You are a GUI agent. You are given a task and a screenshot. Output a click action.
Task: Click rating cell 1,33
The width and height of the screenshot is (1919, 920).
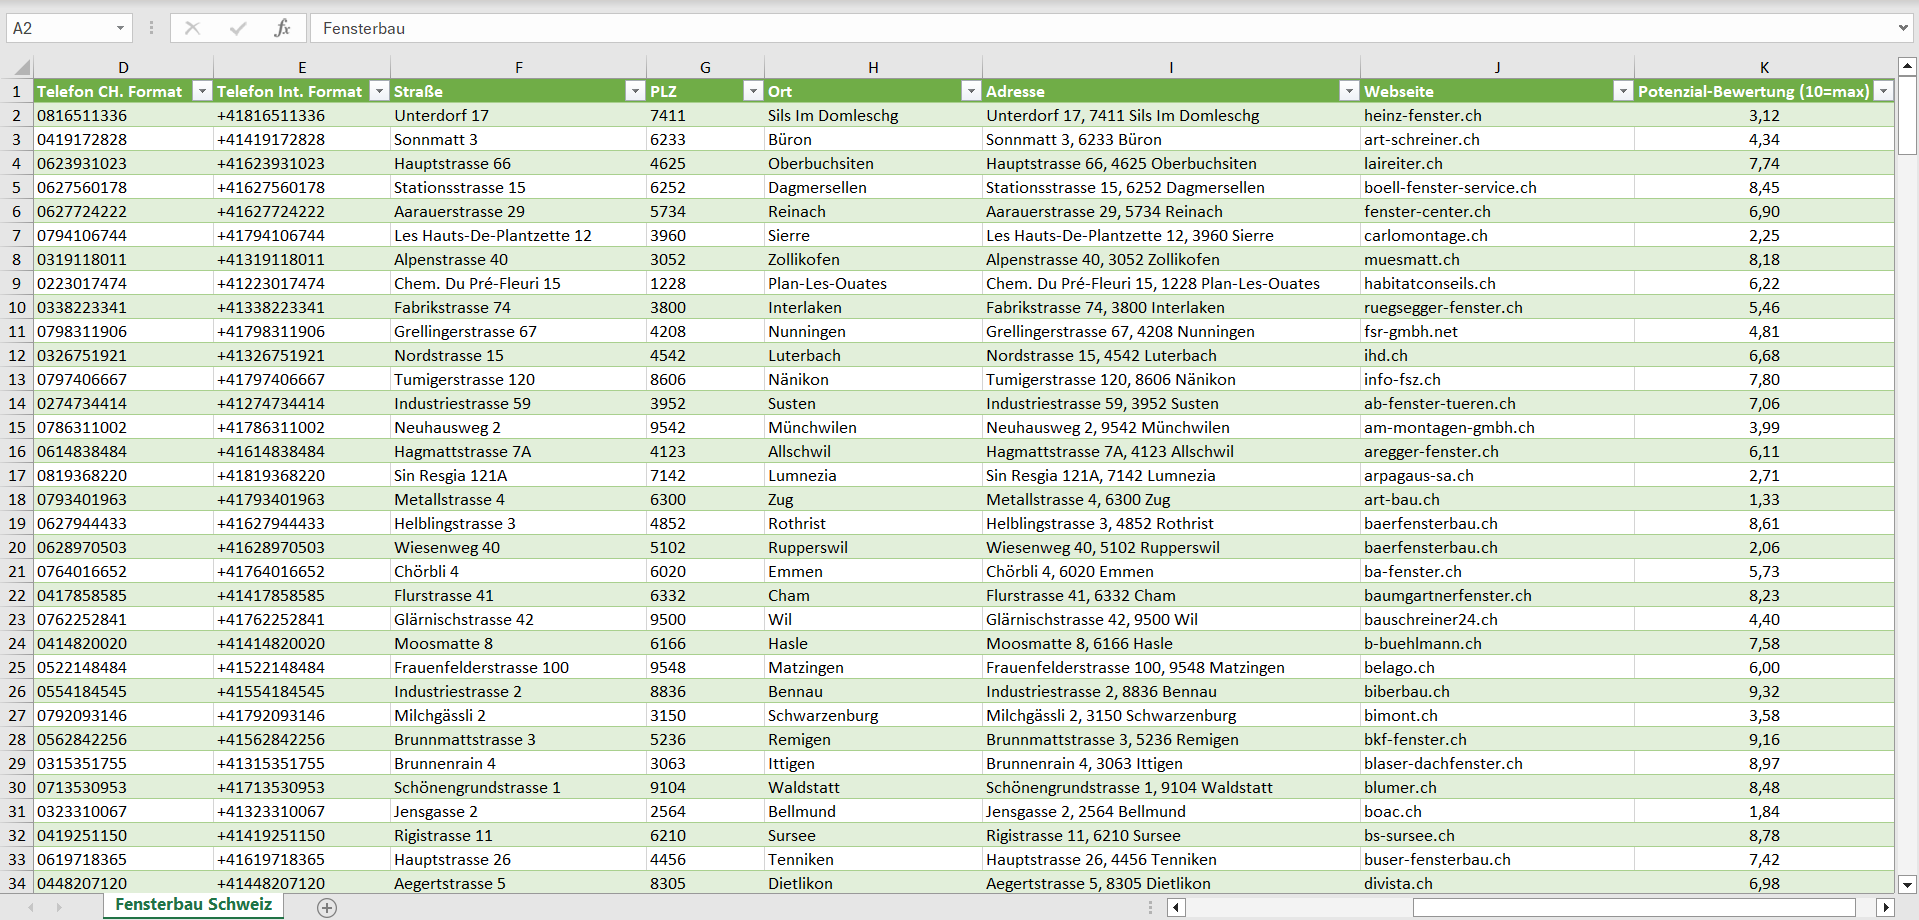1764,499
